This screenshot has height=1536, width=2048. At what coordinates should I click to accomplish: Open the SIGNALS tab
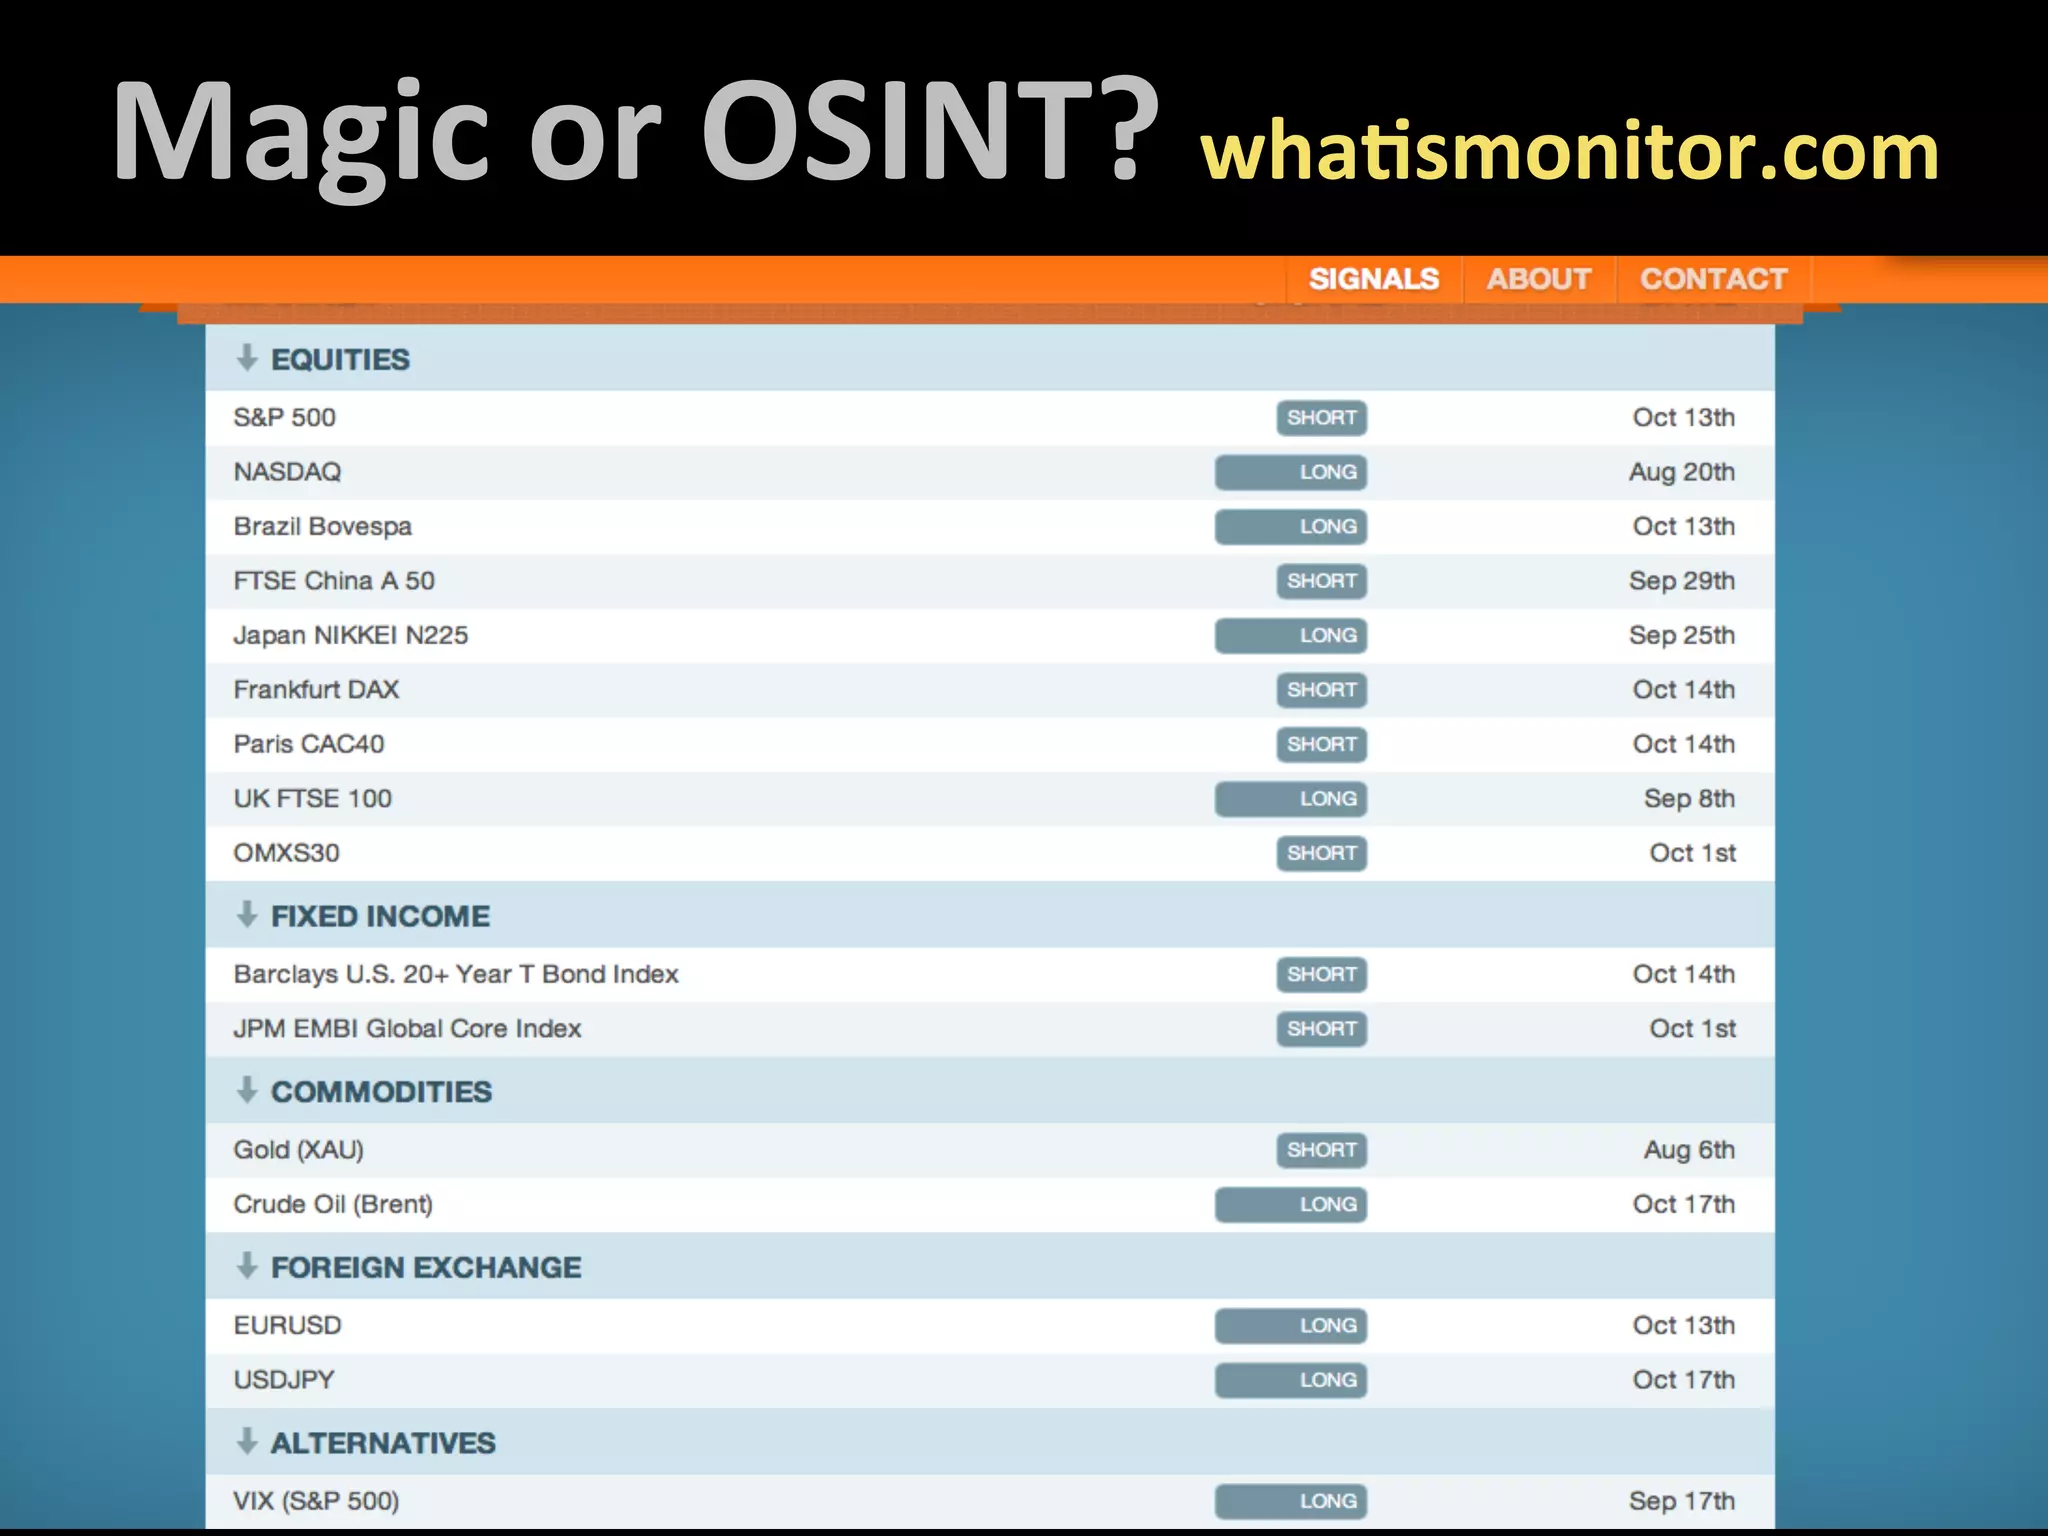point(1374,279)
